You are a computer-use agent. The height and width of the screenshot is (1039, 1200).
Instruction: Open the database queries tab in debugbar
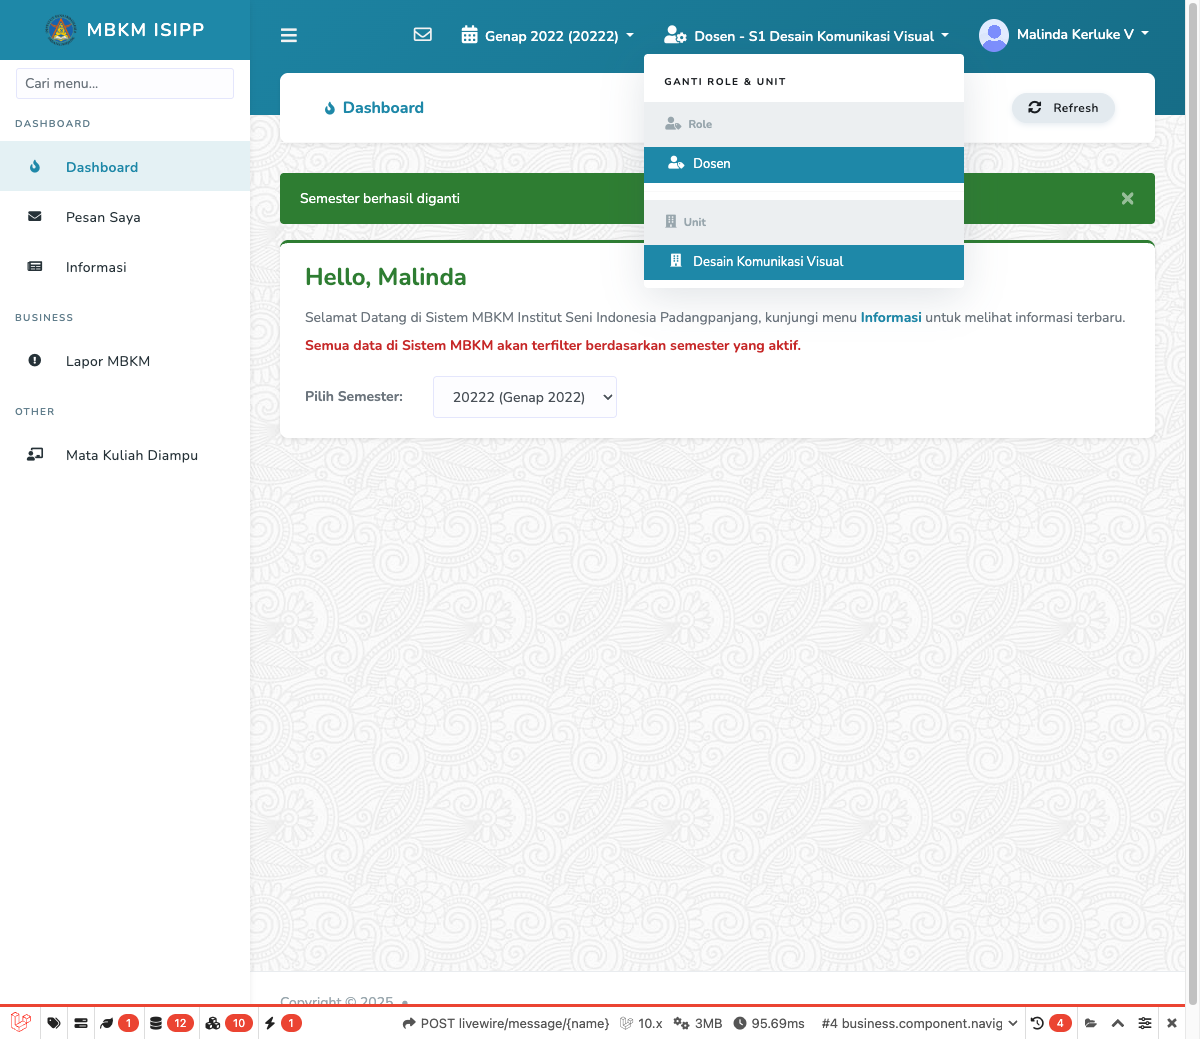click(x=169, y=1023)
